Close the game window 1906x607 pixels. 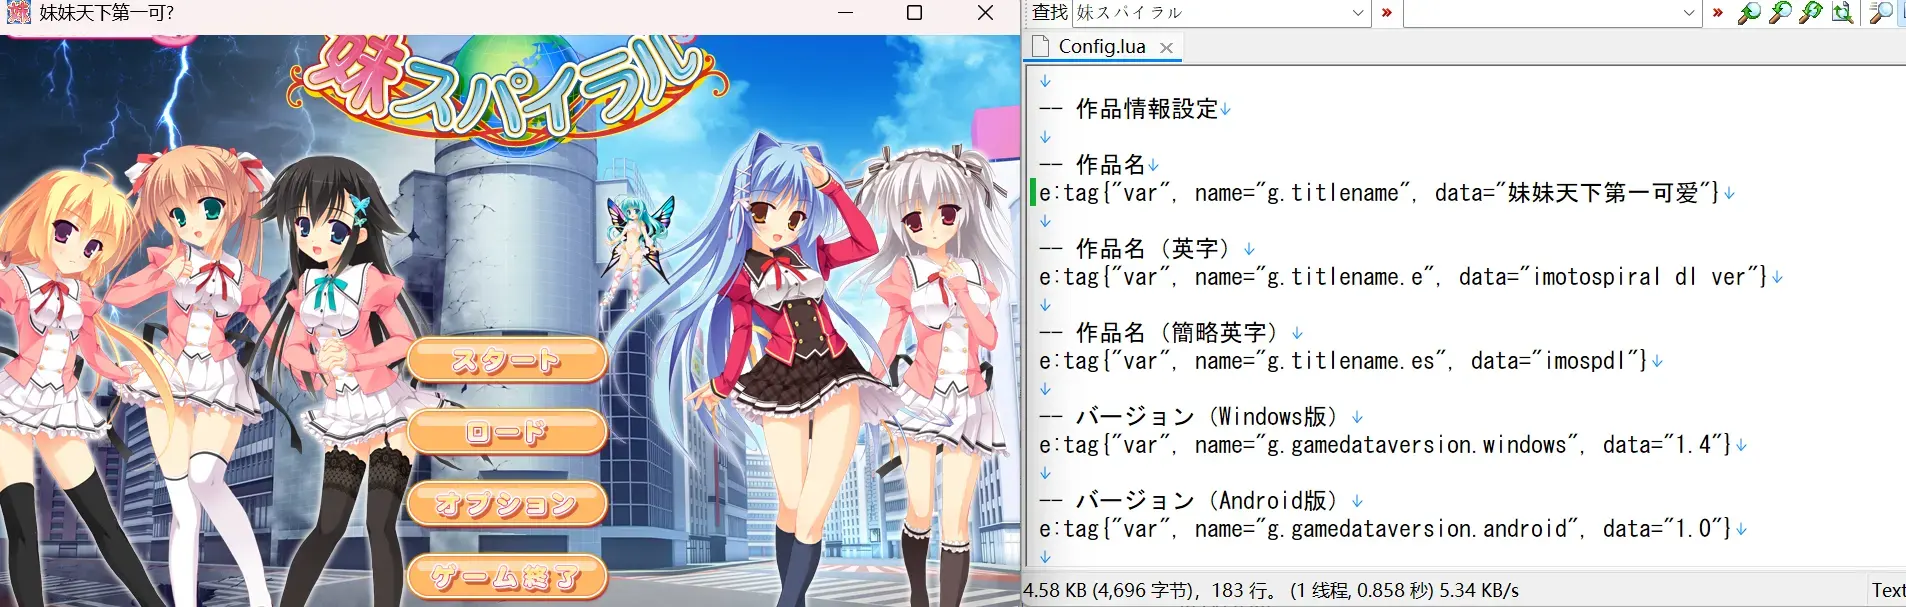coord(985,13)
